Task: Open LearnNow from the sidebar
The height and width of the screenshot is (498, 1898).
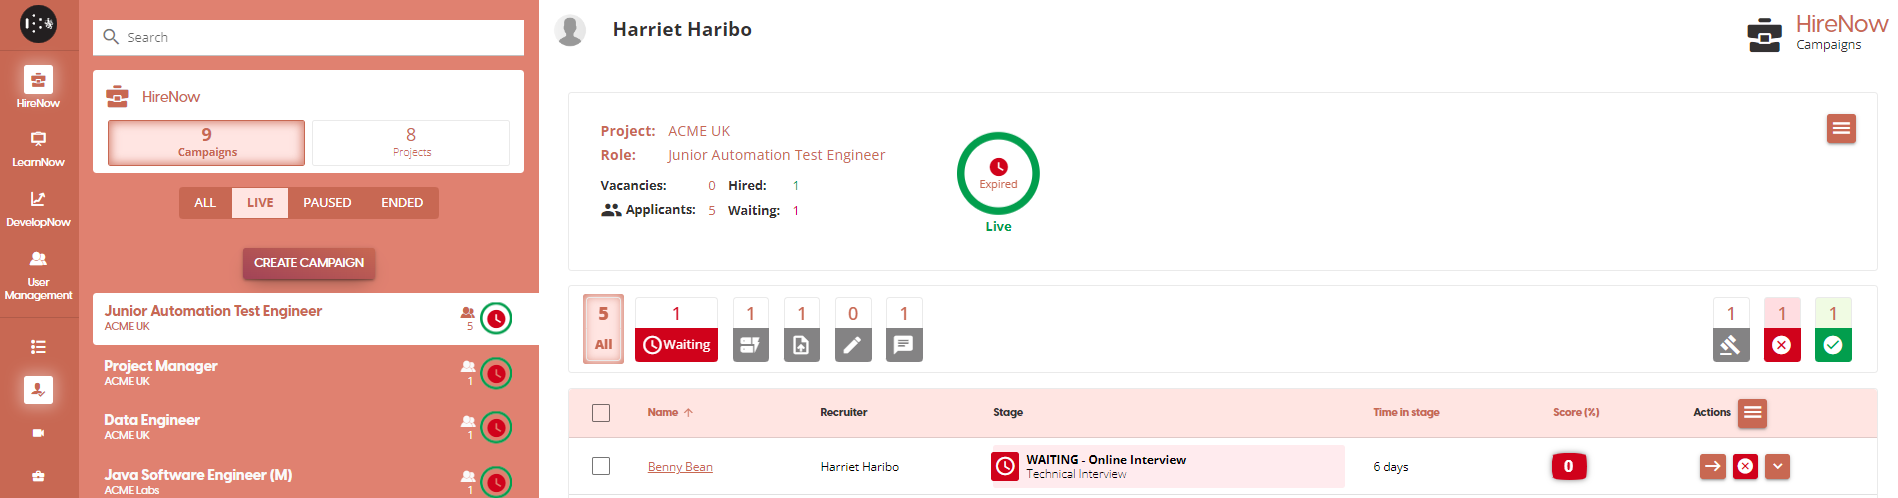Action: point(38,148)
